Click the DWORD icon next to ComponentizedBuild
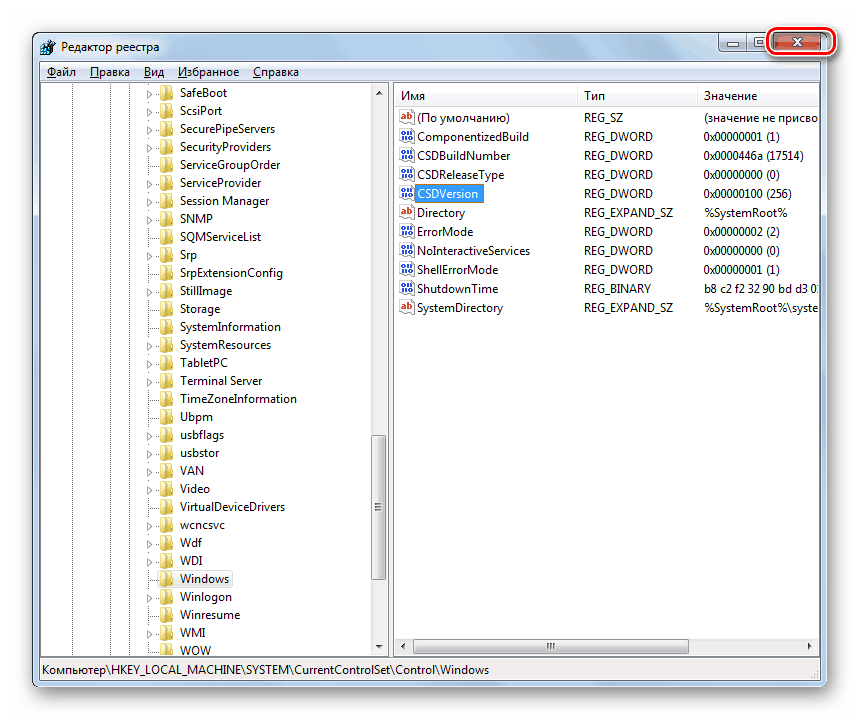The width and height of the screenshot is (860, 720). pyautogui.click(x=406, y=137)
